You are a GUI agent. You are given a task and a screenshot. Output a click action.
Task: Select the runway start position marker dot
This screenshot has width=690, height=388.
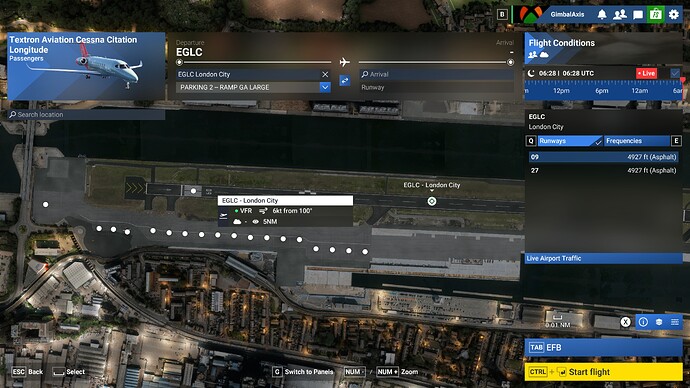193,191
